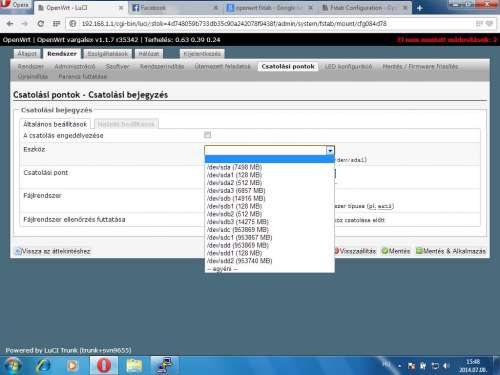Click the Visszaállítás reset button
This screenshot has height=375, width=500.
click(x=356, y=251)
